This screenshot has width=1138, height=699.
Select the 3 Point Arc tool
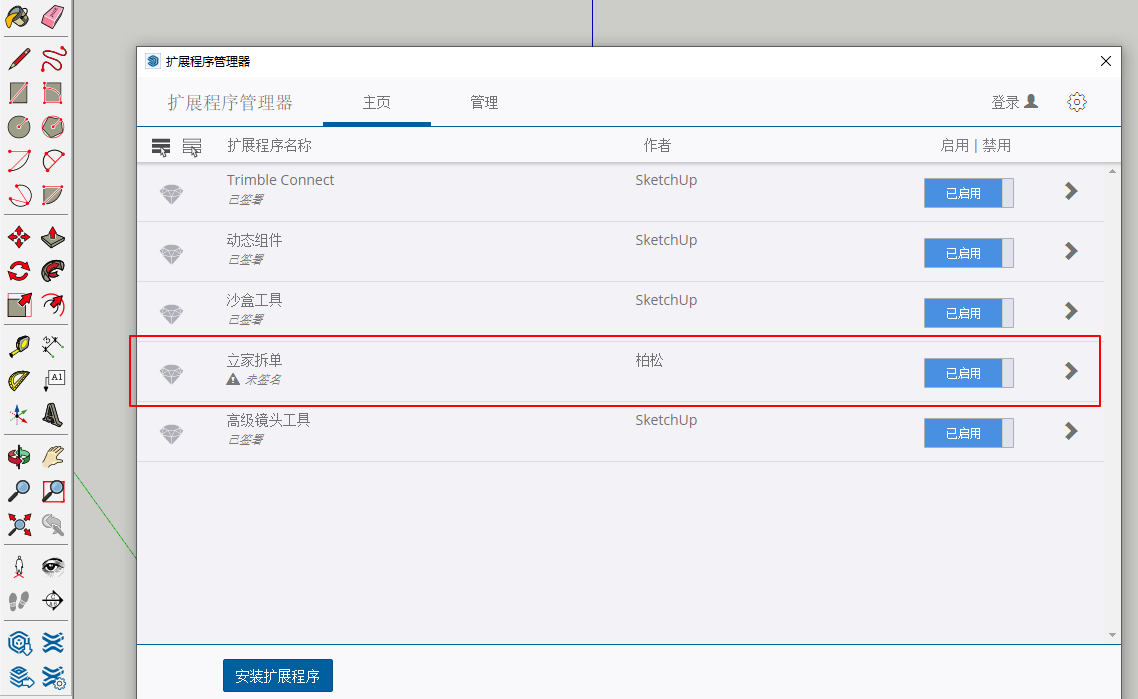point(19,195)
